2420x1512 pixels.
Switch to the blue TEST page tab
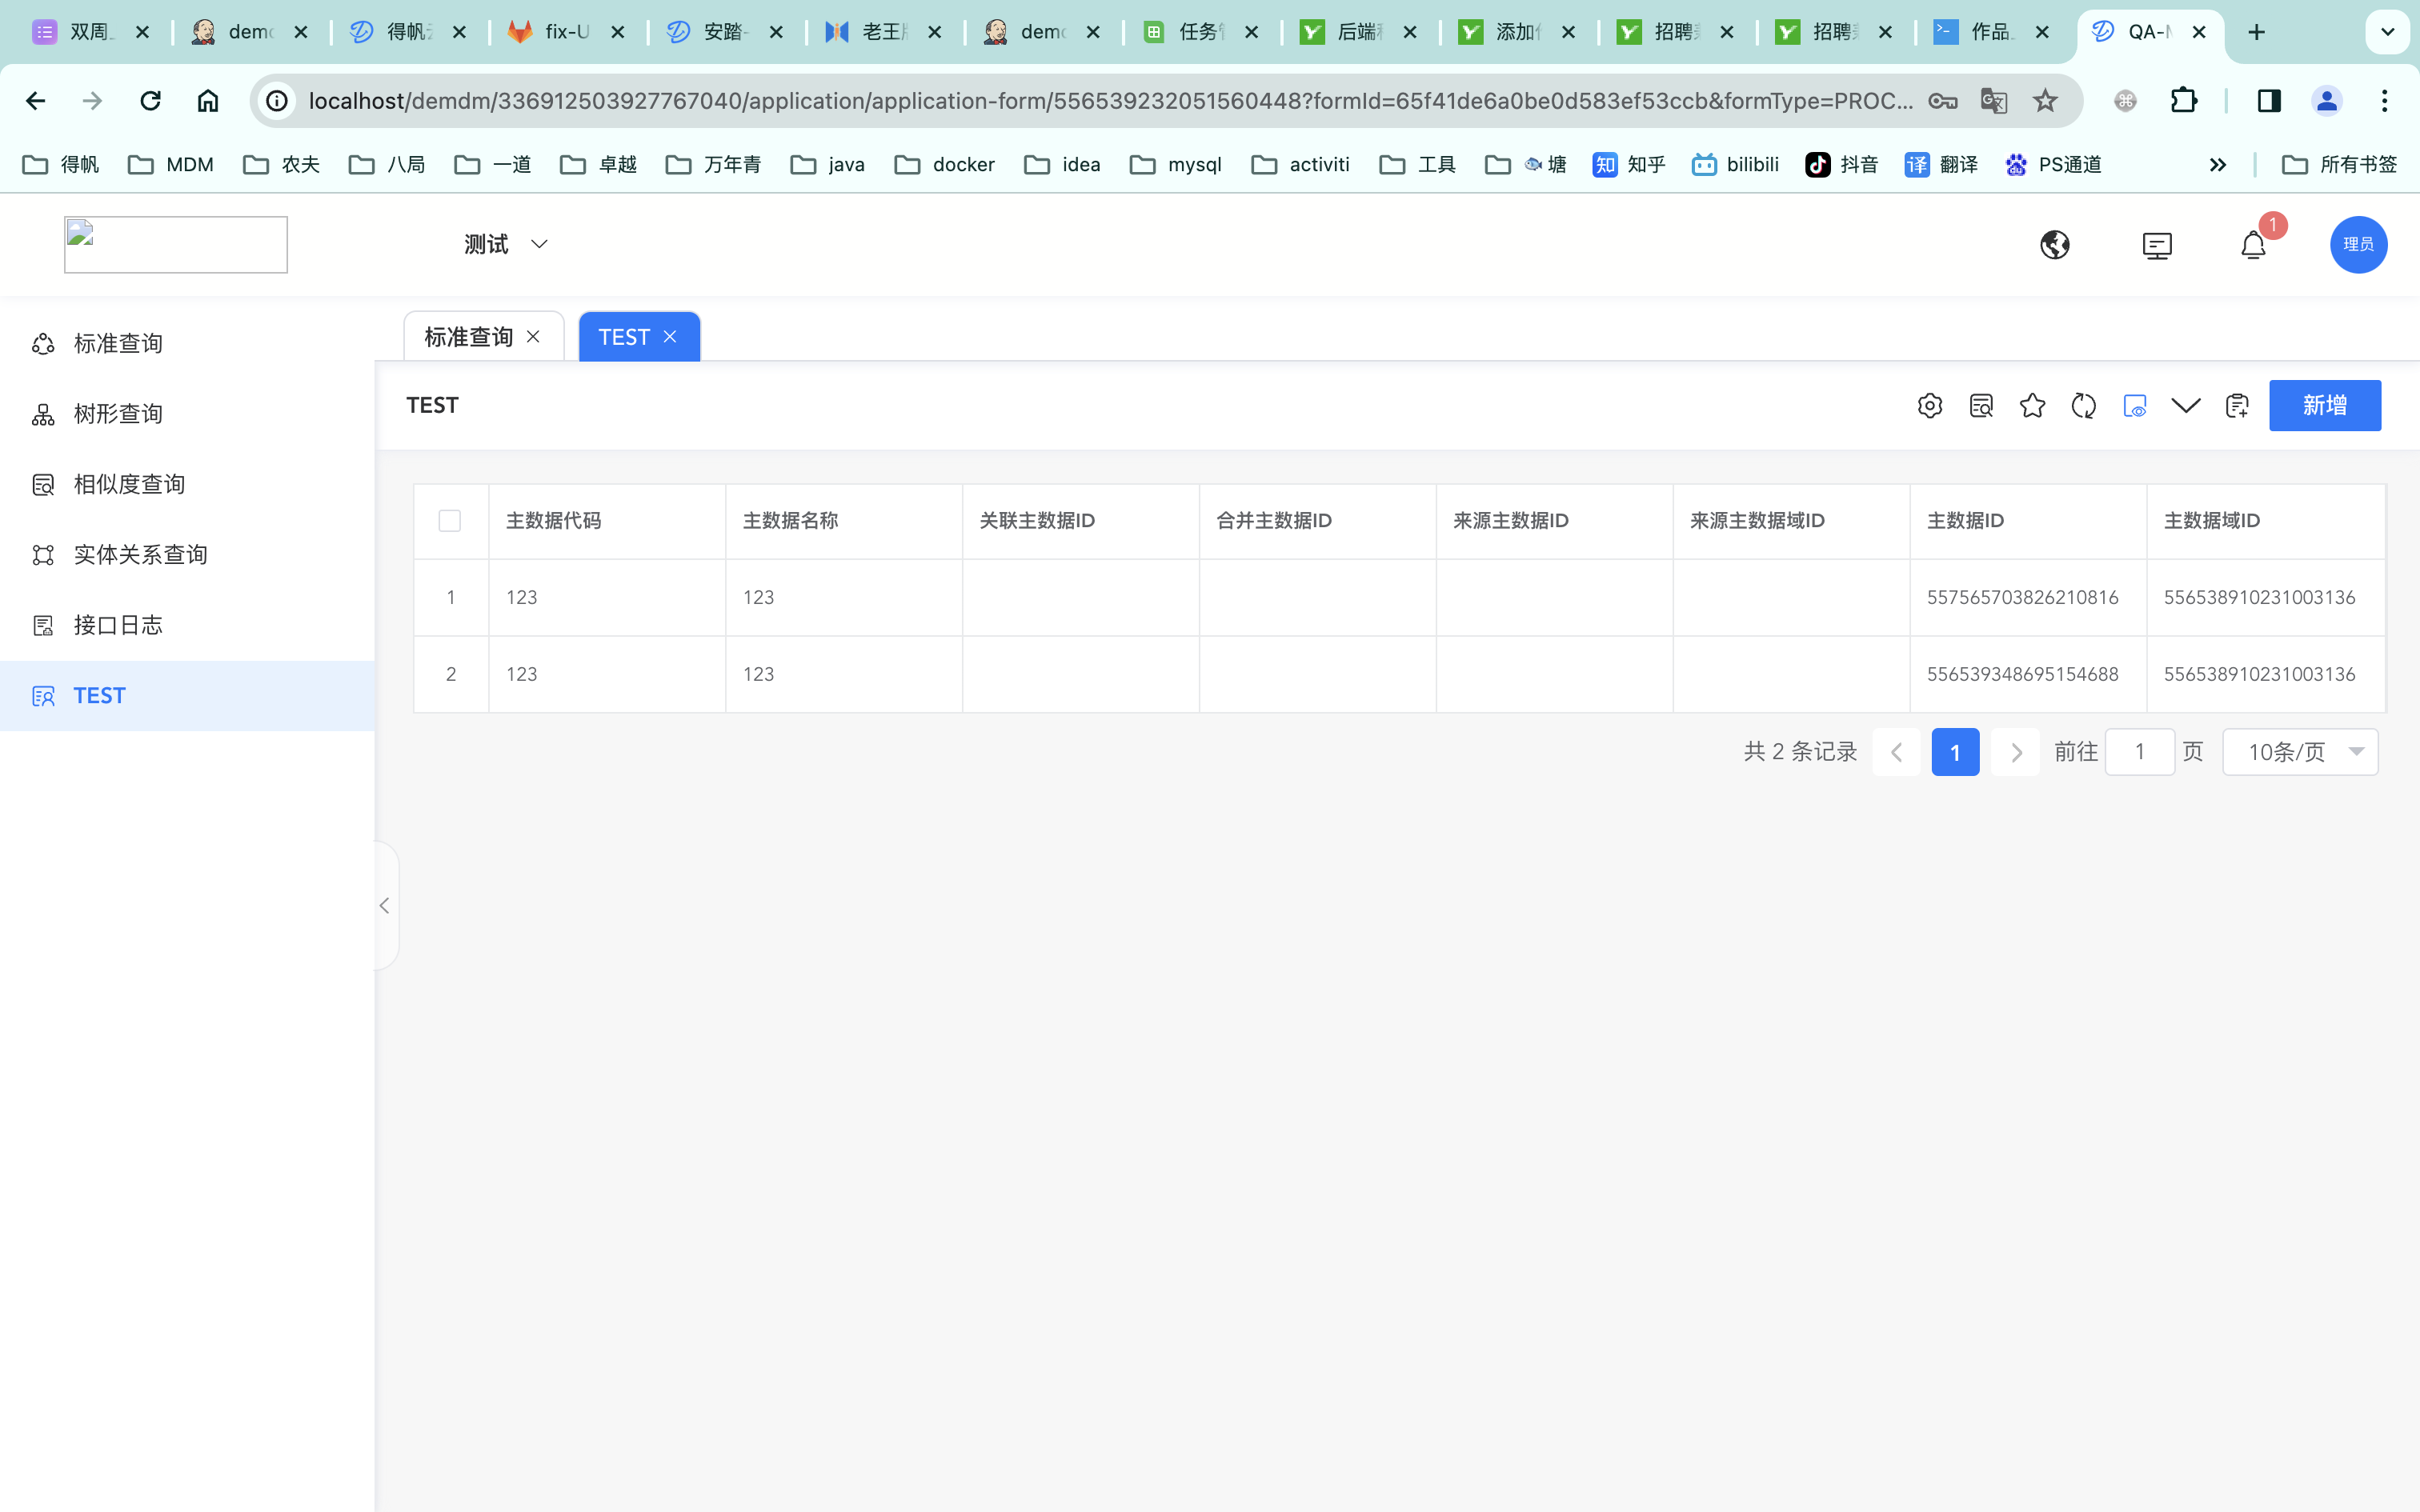624,337
